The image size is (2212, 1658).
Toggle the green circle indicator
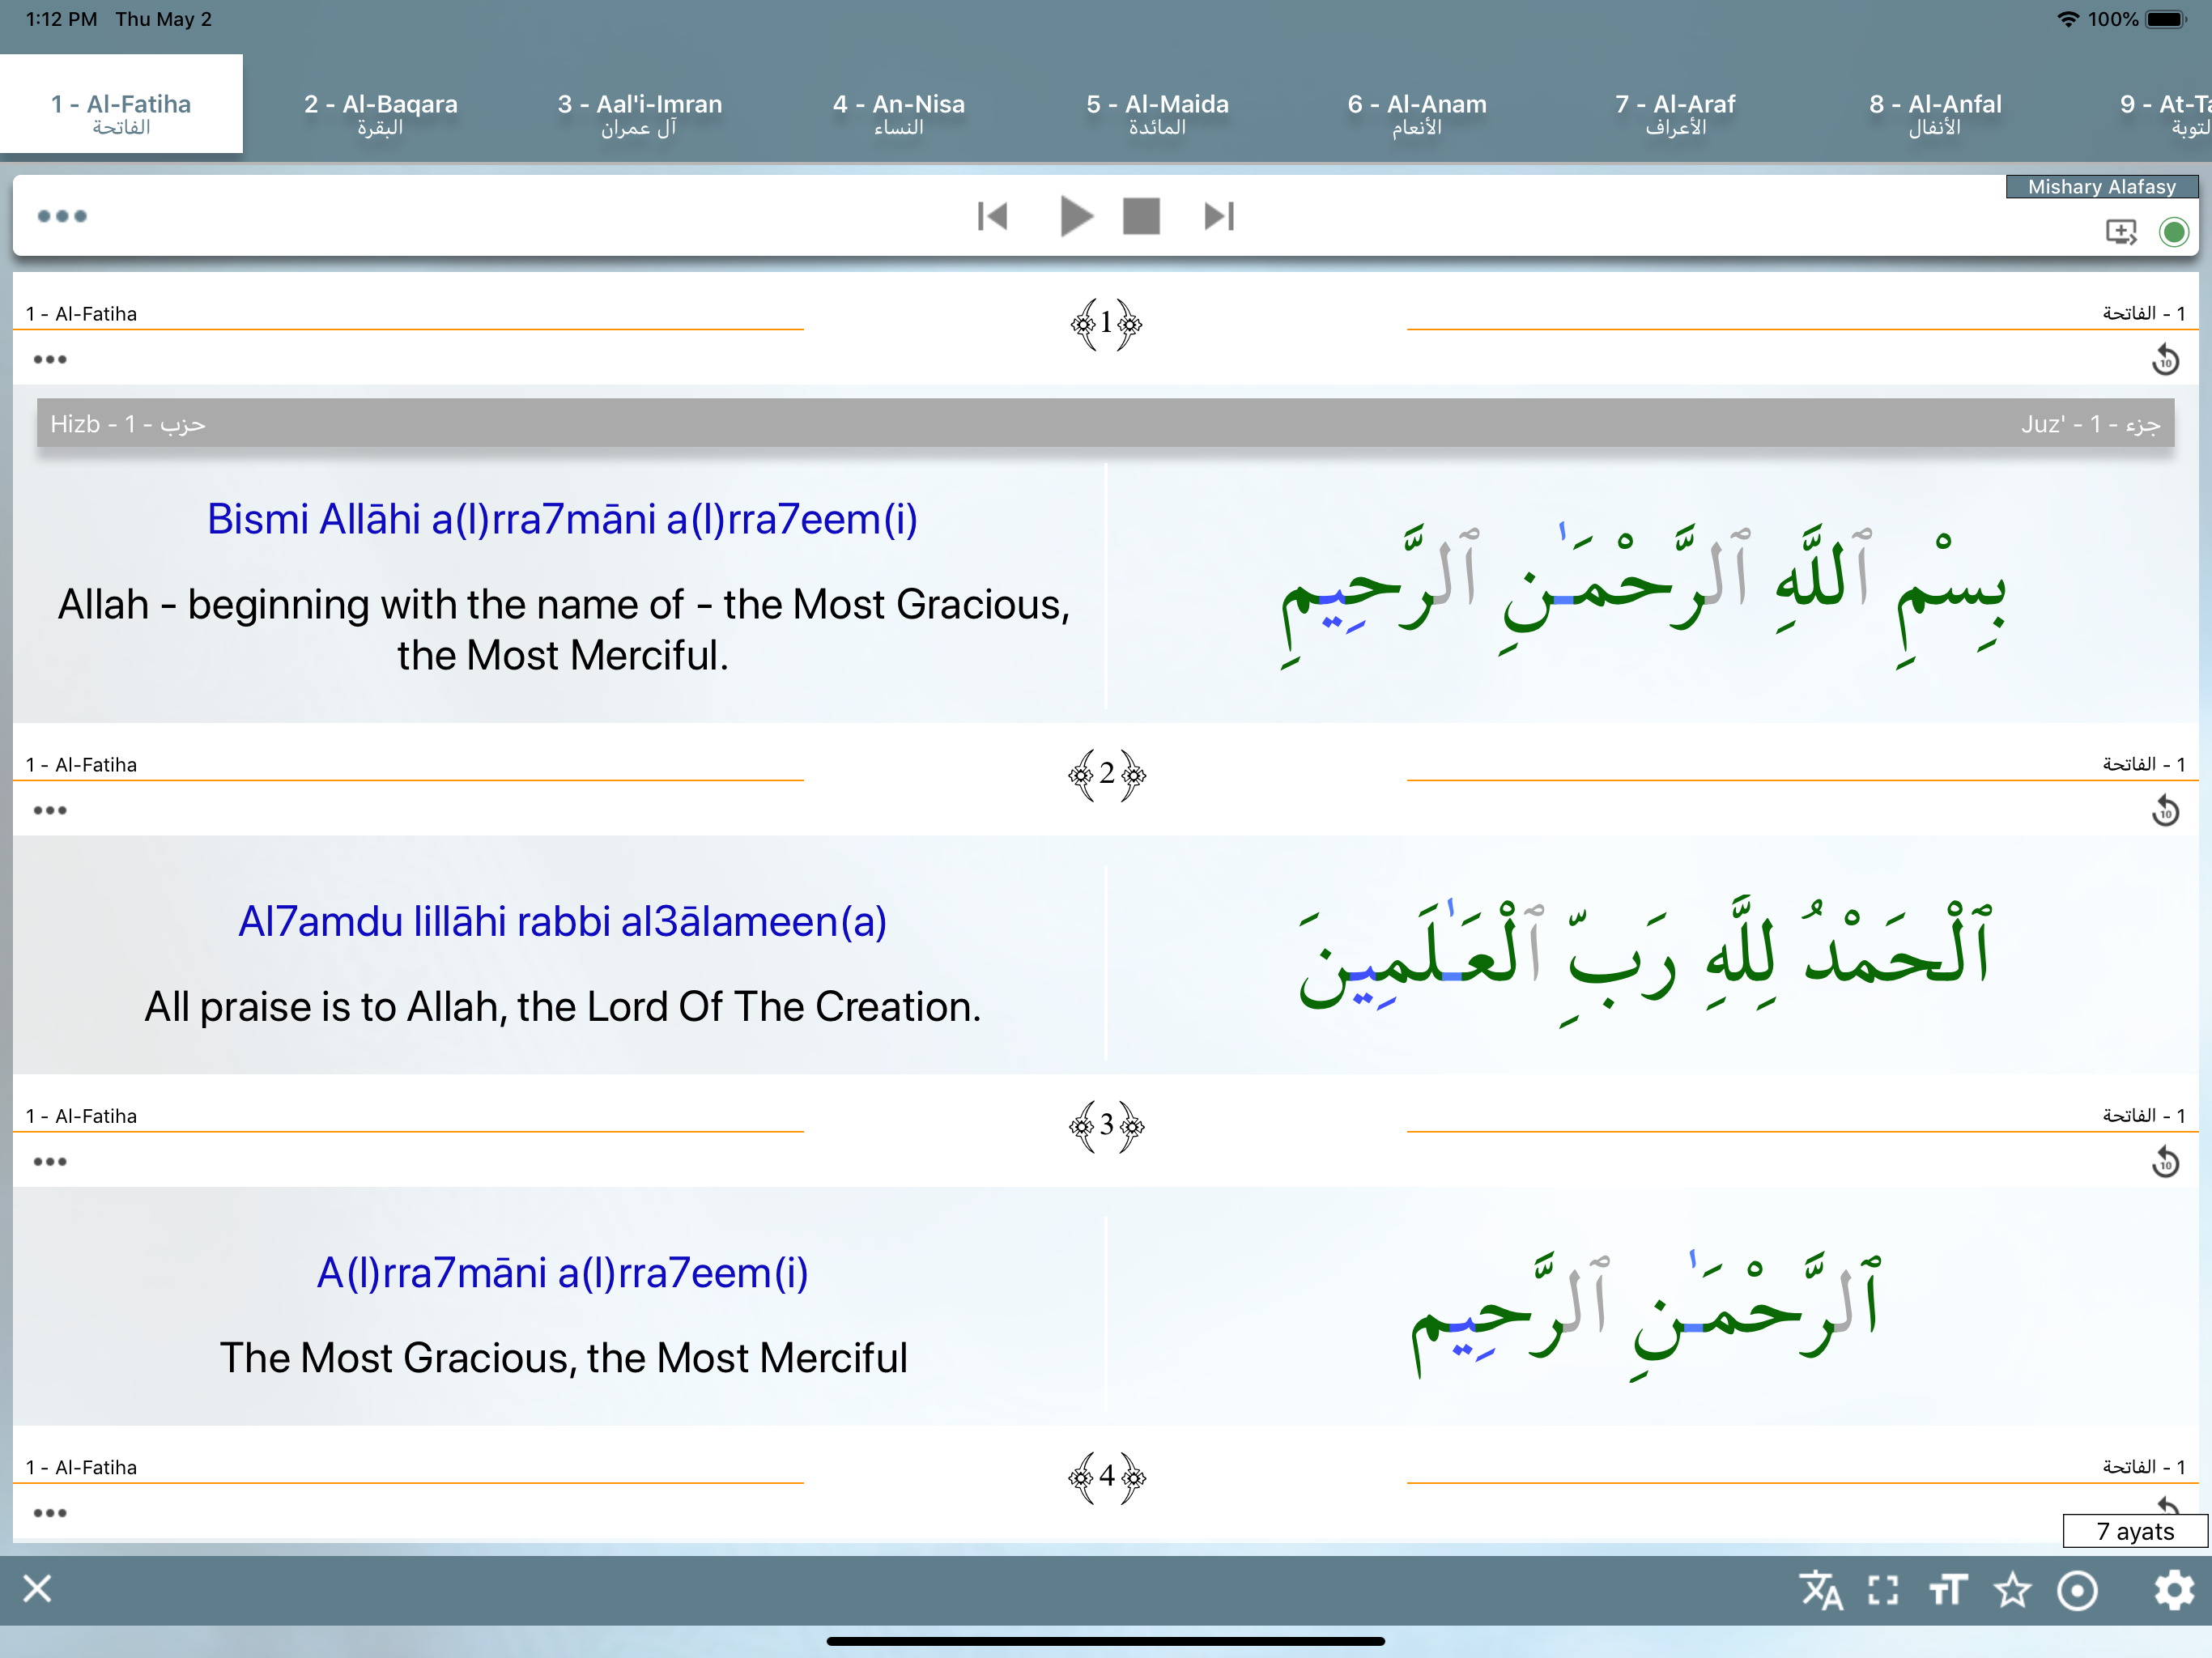click(2173, 232)
